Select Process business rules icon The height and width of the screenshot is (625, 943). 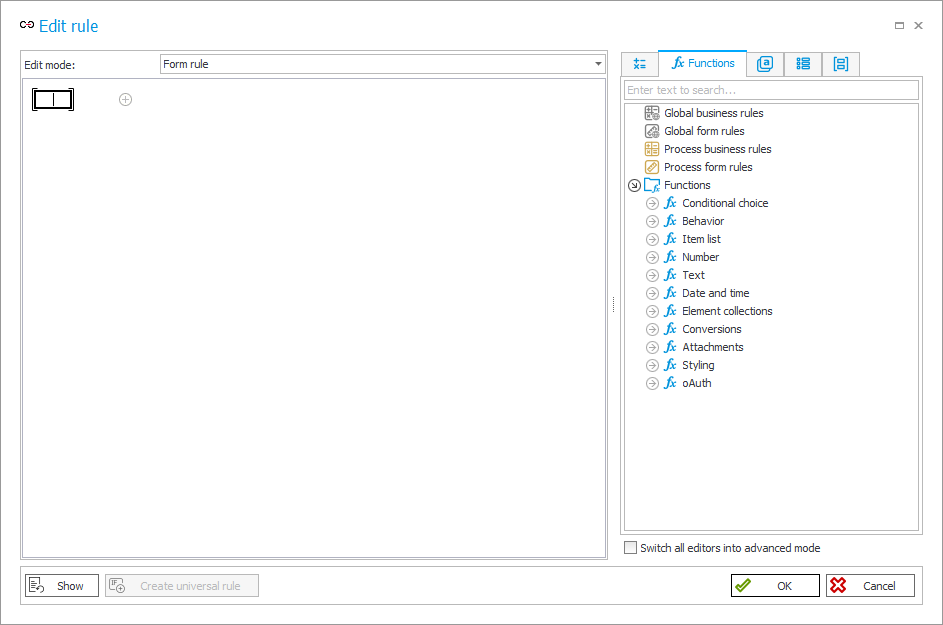tap(652, 149)
